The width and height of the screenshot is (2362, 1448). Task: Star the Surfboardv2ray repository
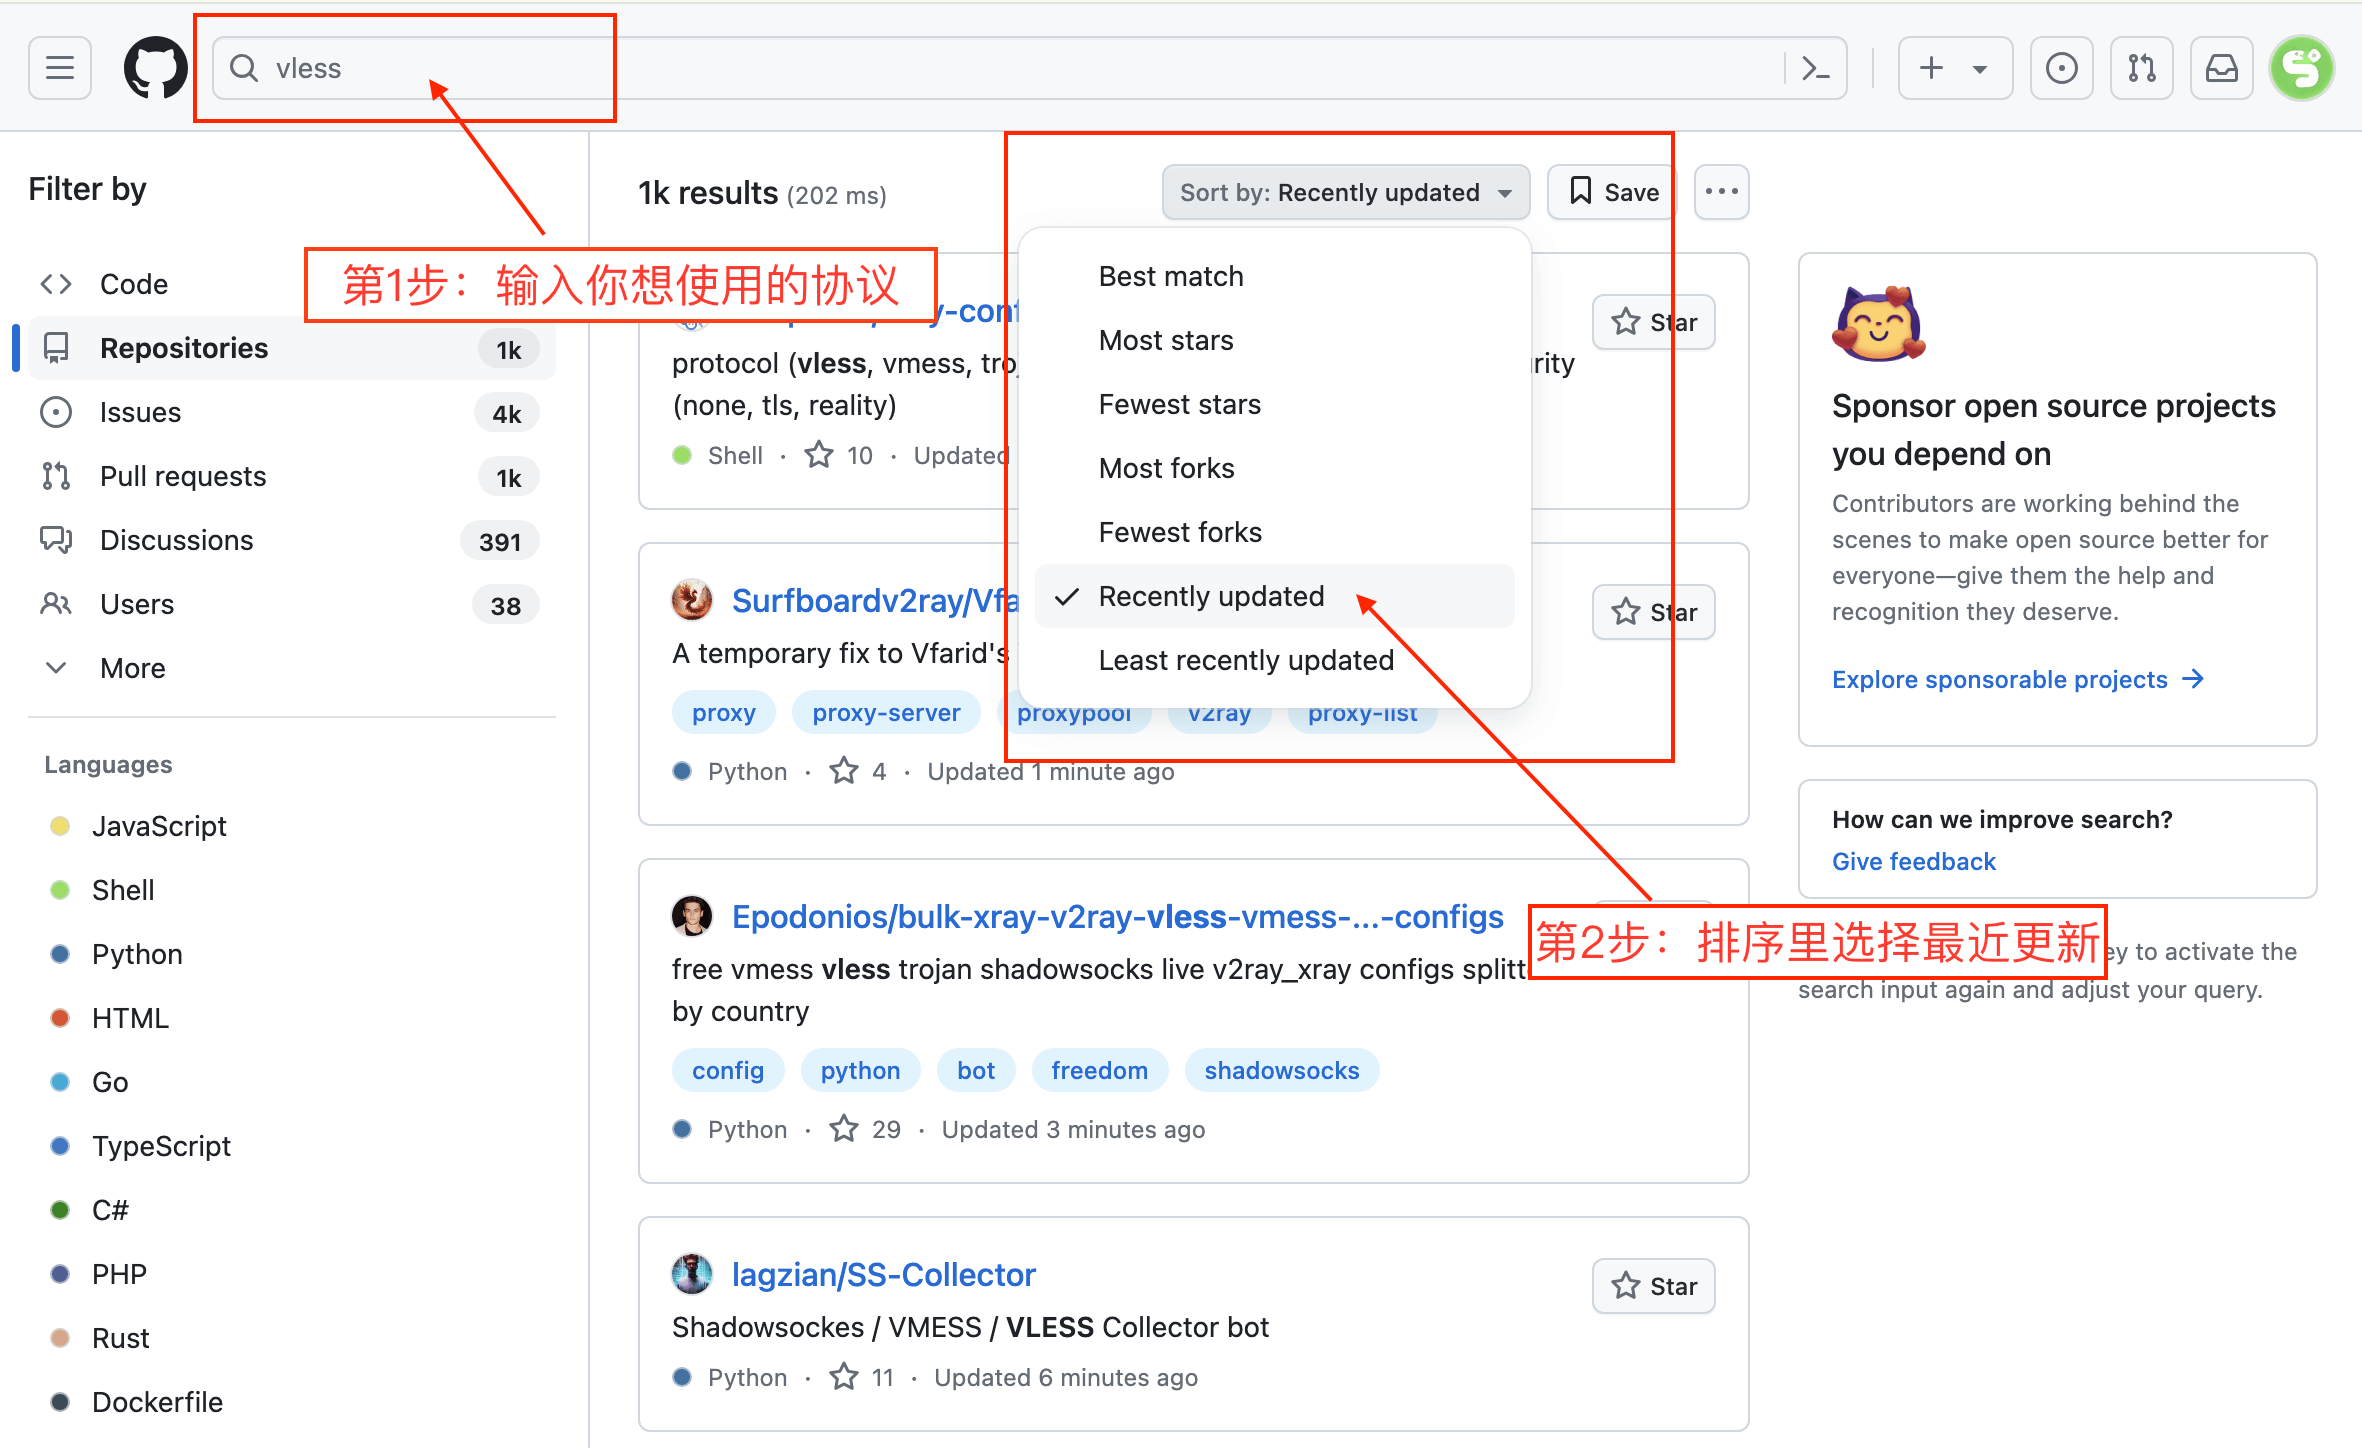1652,611
